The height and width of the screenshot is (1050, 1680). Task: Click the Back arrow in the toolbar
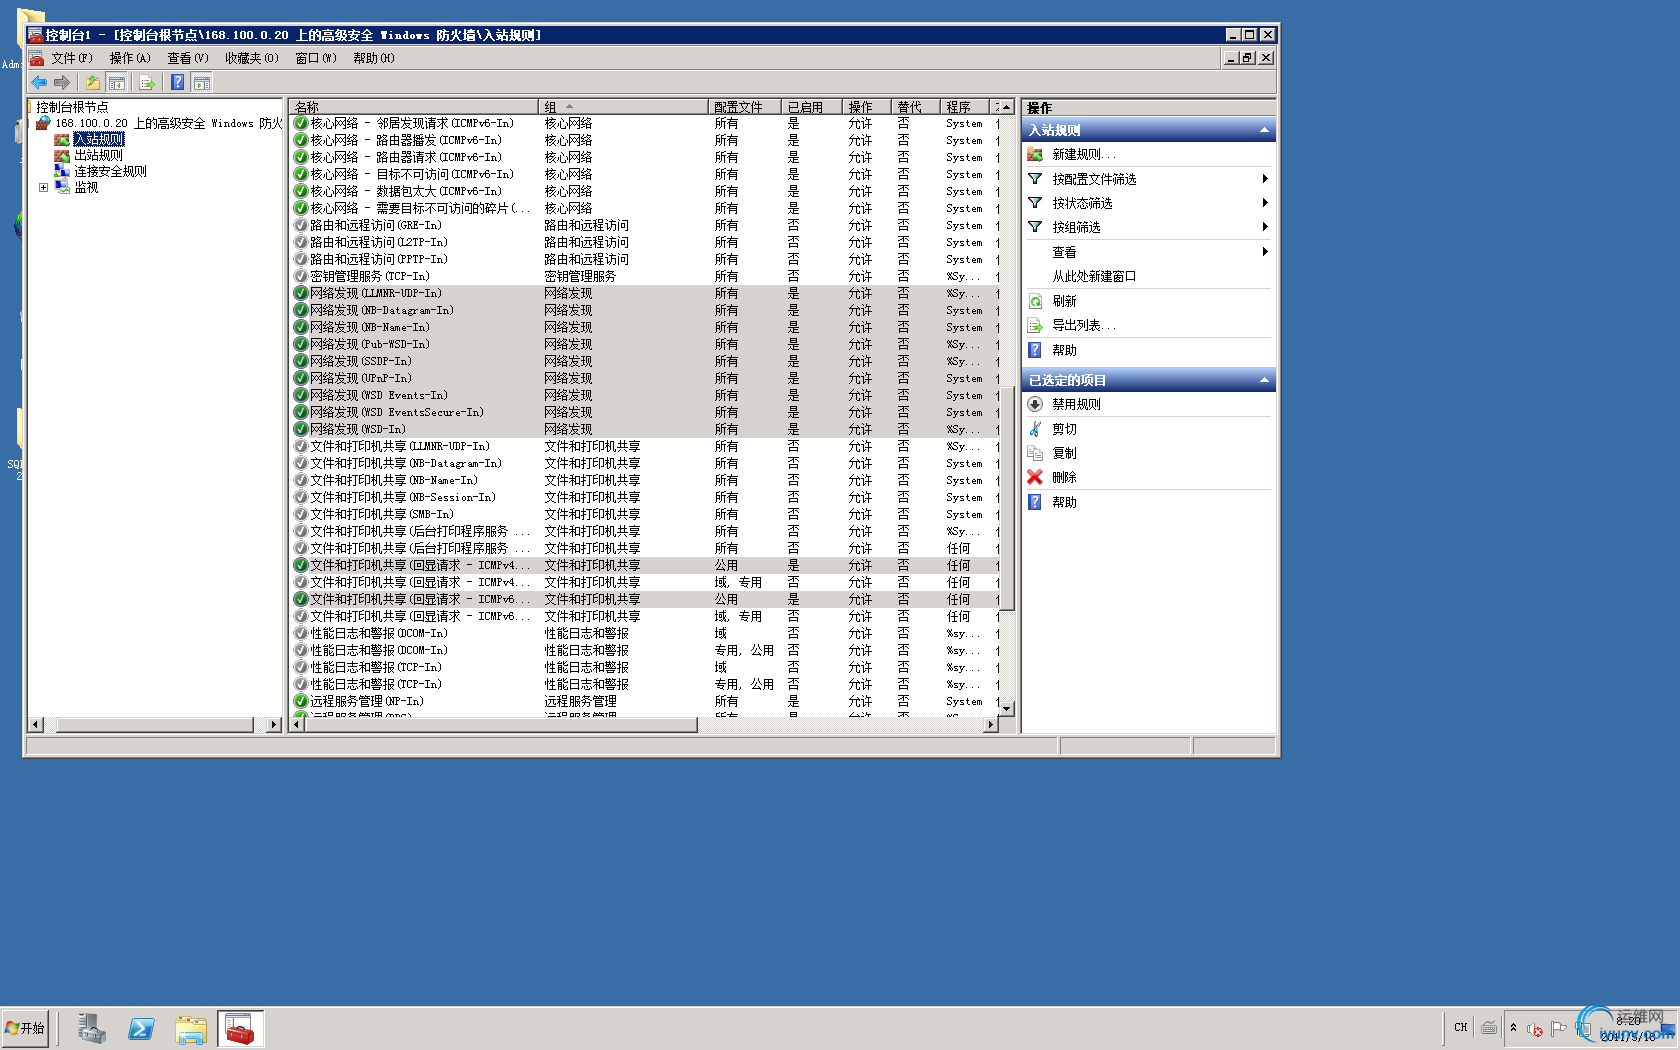pos(39,82)
